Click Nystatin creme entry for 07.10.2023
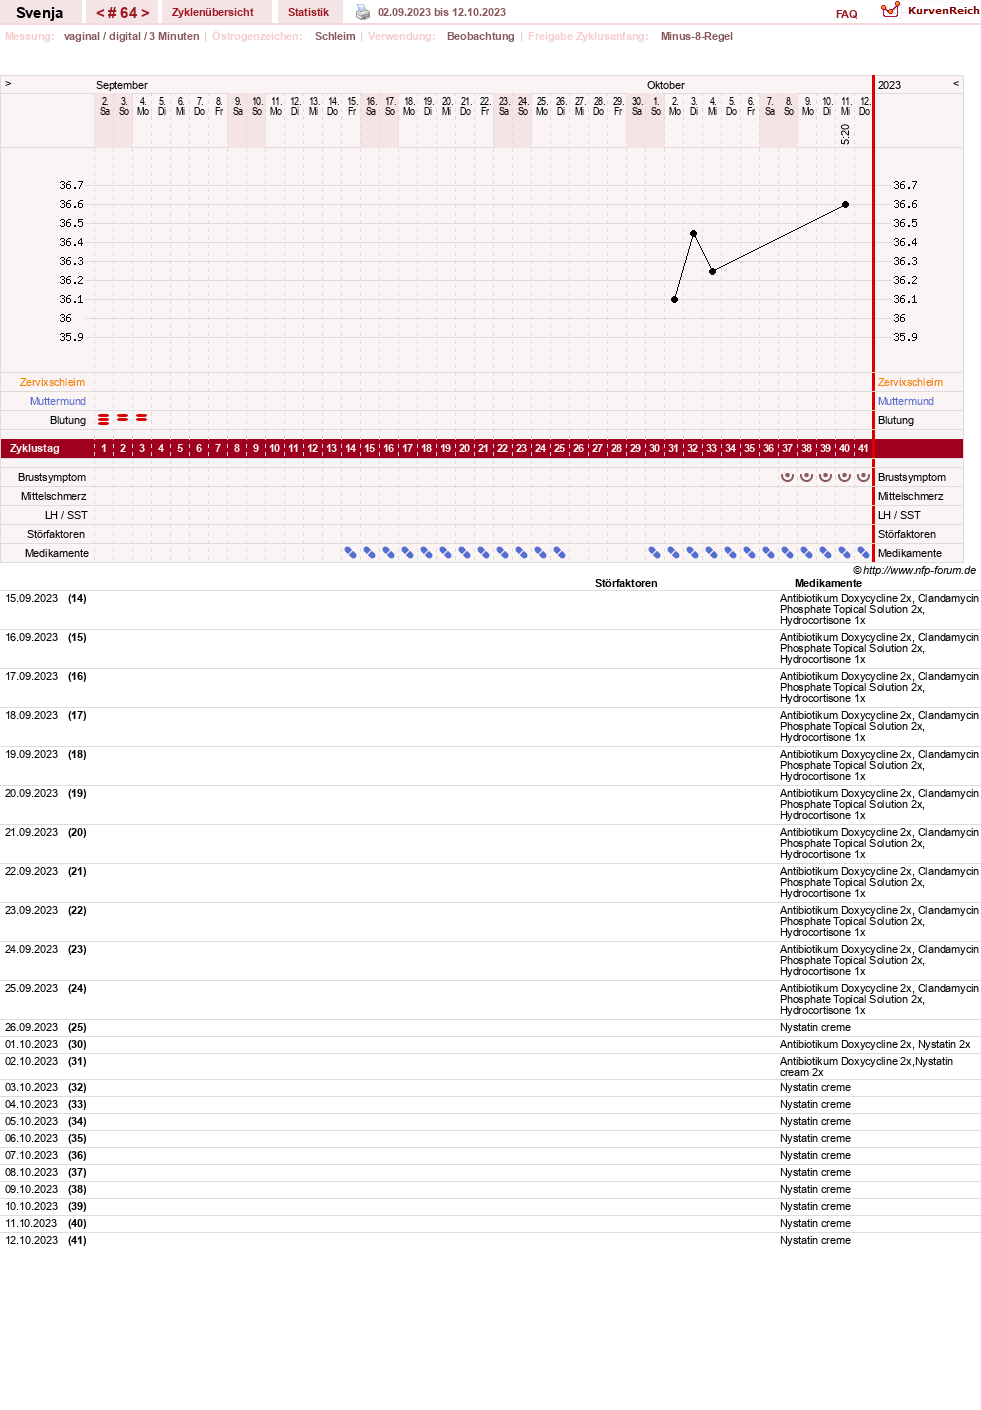The image size is (981, 1410). tap(815, 1155)
